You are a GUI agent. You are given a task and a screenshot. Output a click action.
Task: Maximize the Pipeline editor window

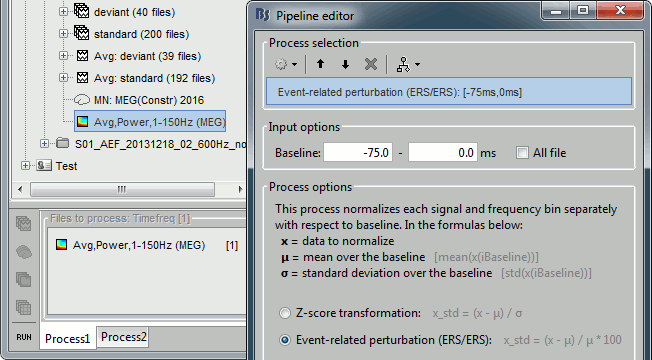click(583, 10)
